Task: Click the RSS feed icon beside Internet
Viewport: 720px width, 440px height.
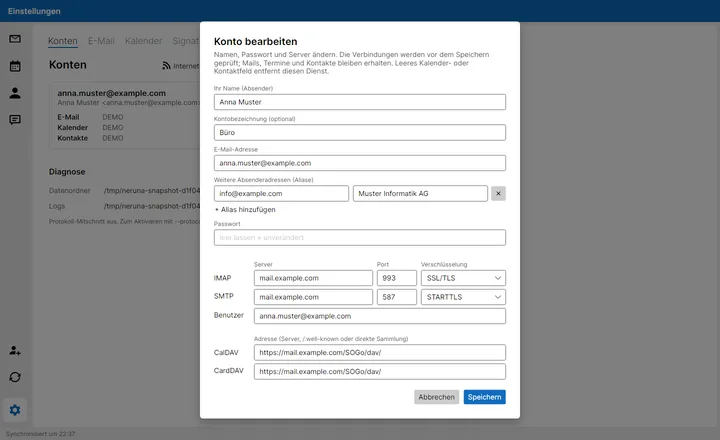Action: click(x=166, y=66)
